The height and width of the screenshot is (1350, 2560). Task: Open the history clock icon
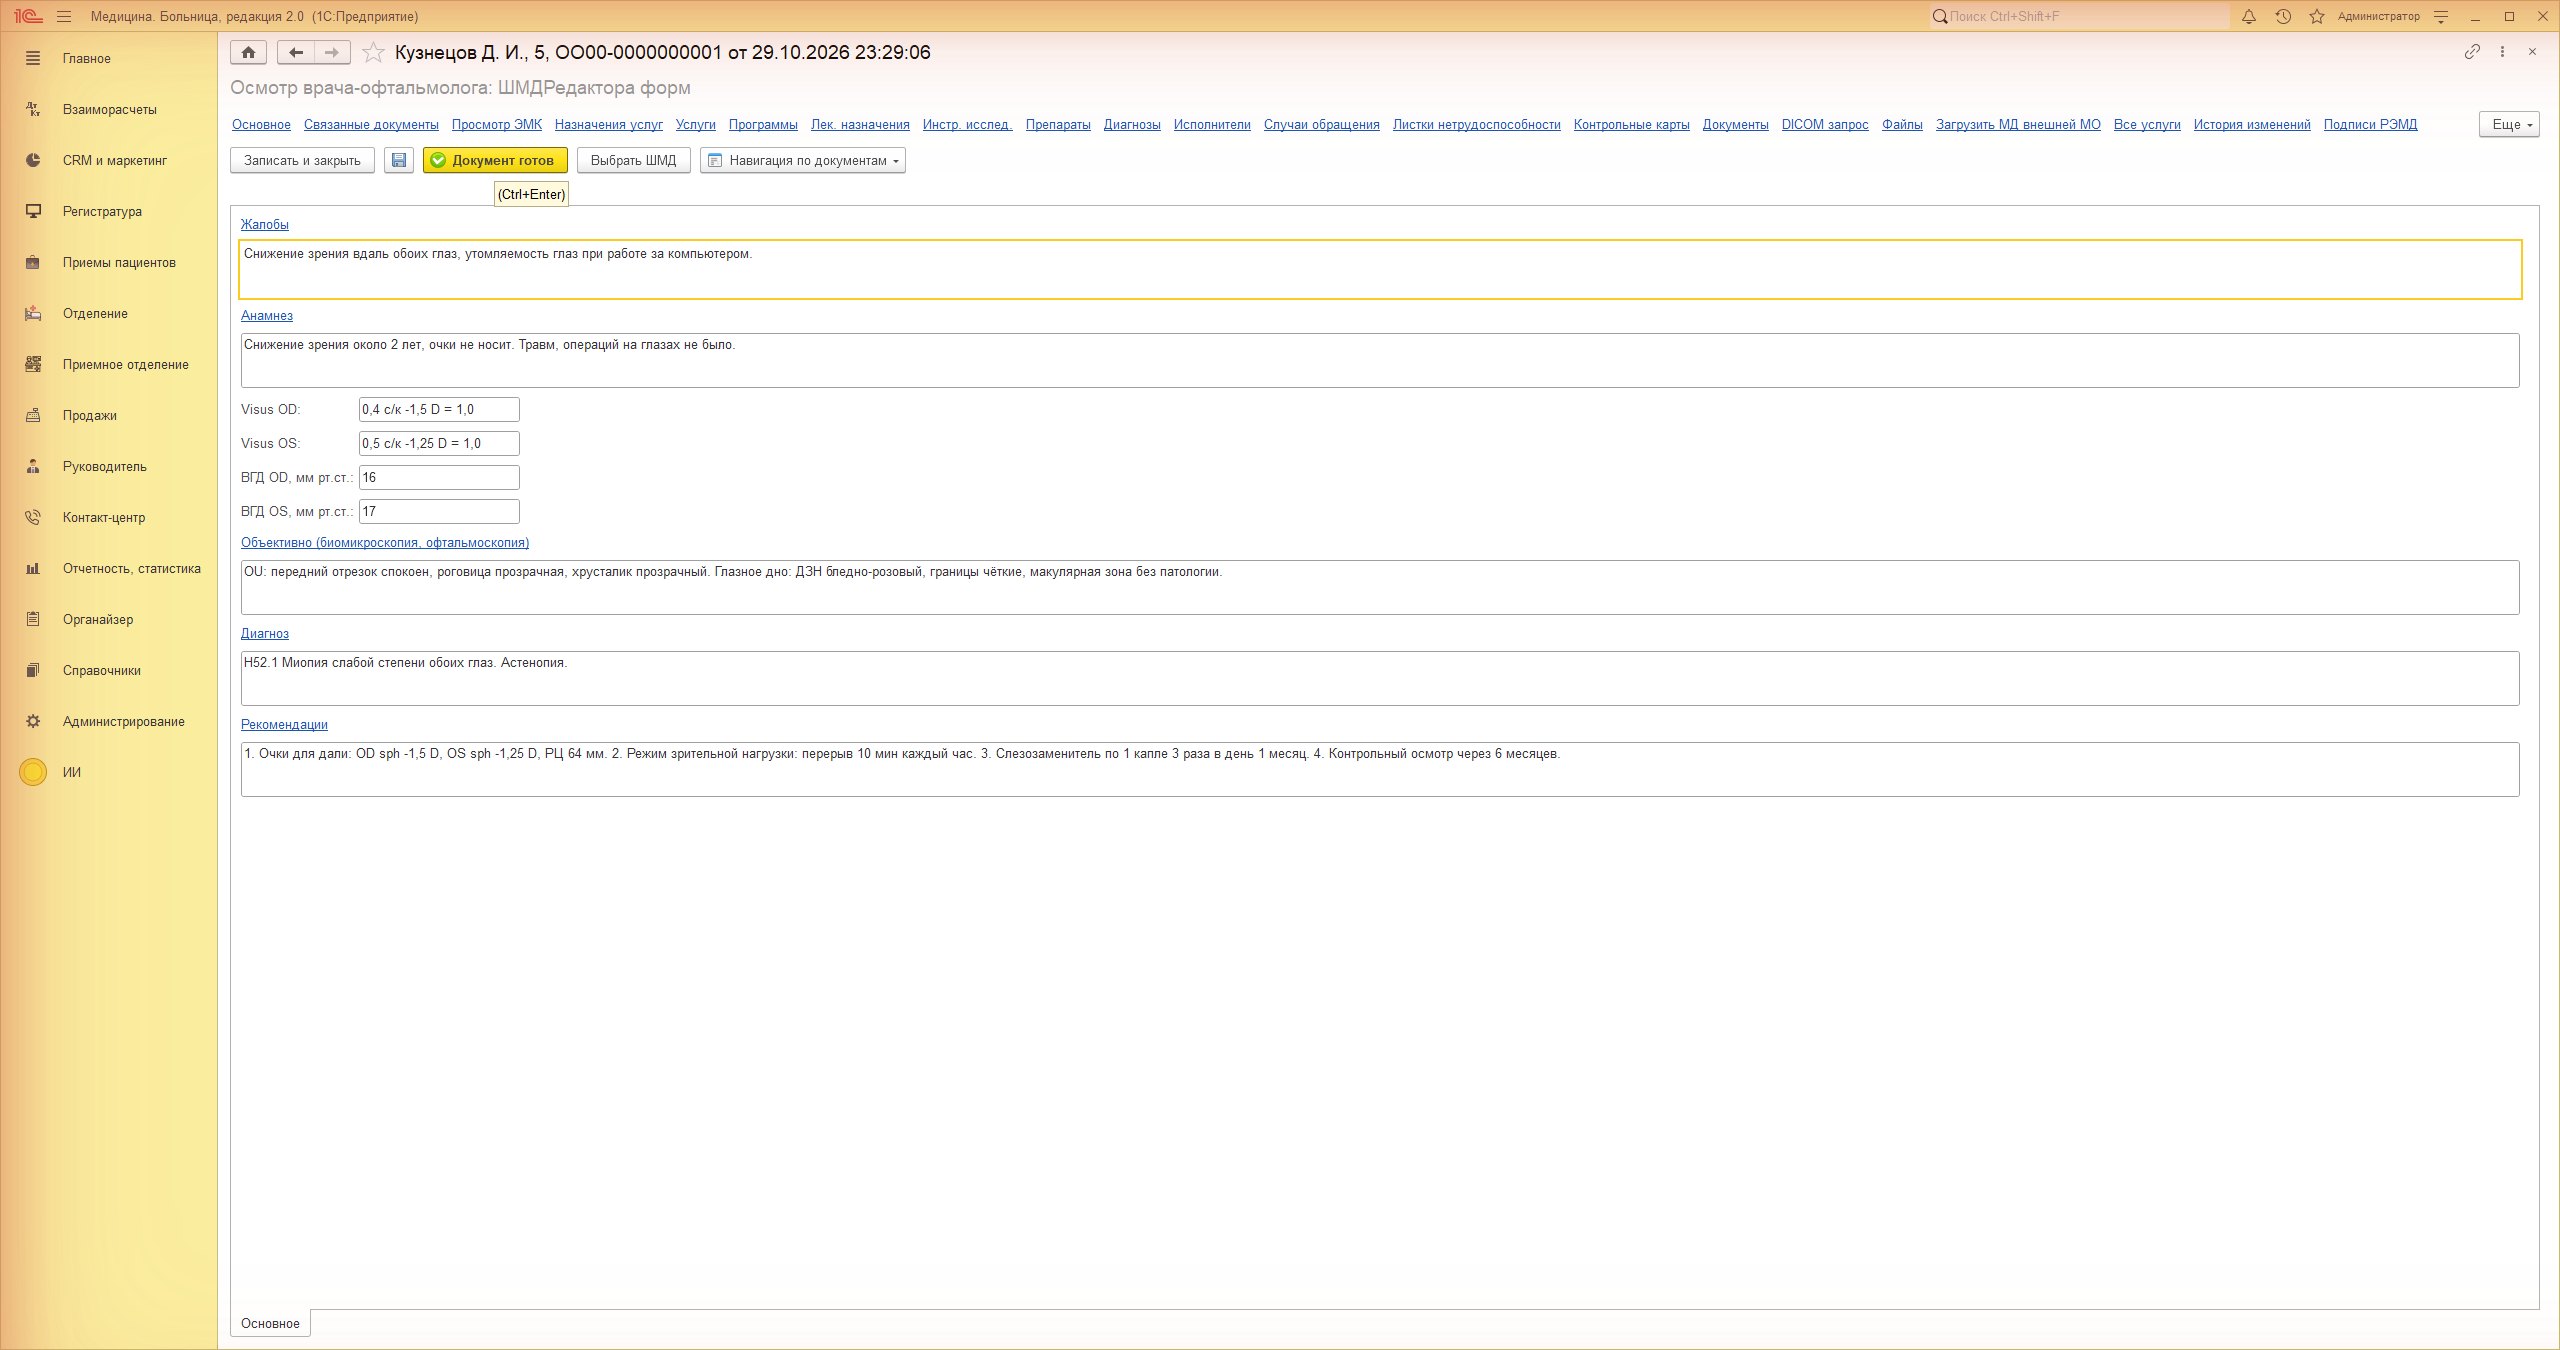pos(2283,17)
